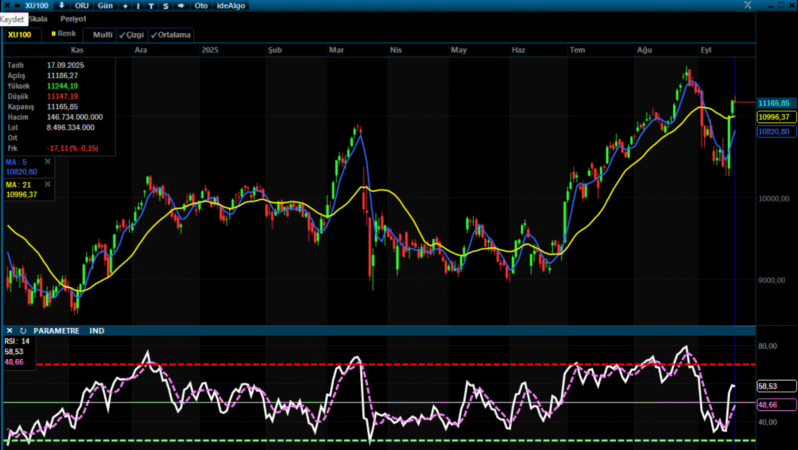
Task: Click the cyan 11165,85 price tag on axis
Action: pyautogui.click(x=776, y=103)
